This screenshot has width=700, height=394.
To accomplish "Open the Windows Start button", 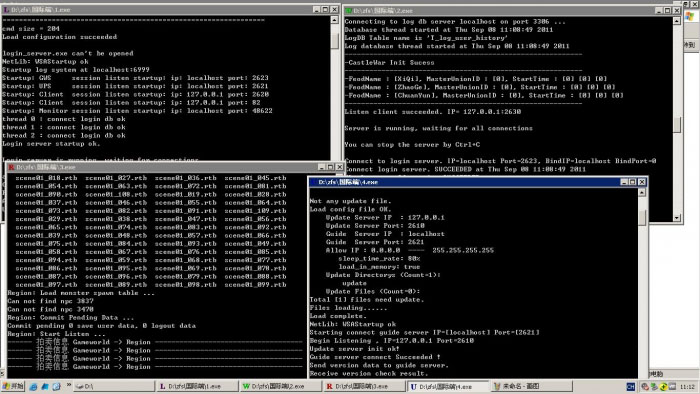I will pyautogui.click(x=12, y=386).
